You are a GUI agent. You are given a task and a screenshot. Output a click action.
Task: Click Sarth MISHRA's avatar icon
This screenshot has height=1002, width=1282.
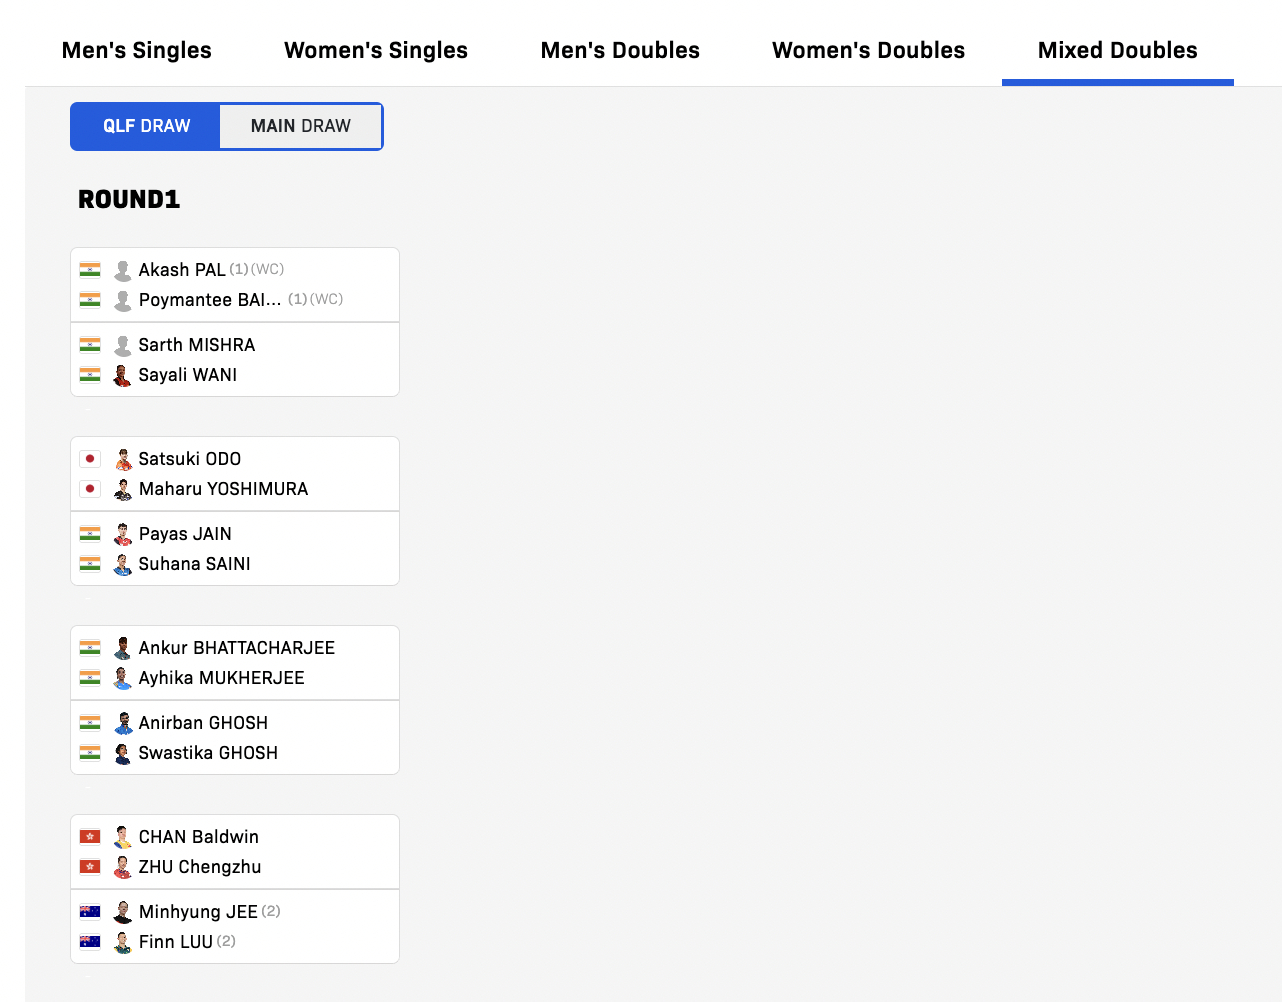pyautogui.click(x=123, y=345)
